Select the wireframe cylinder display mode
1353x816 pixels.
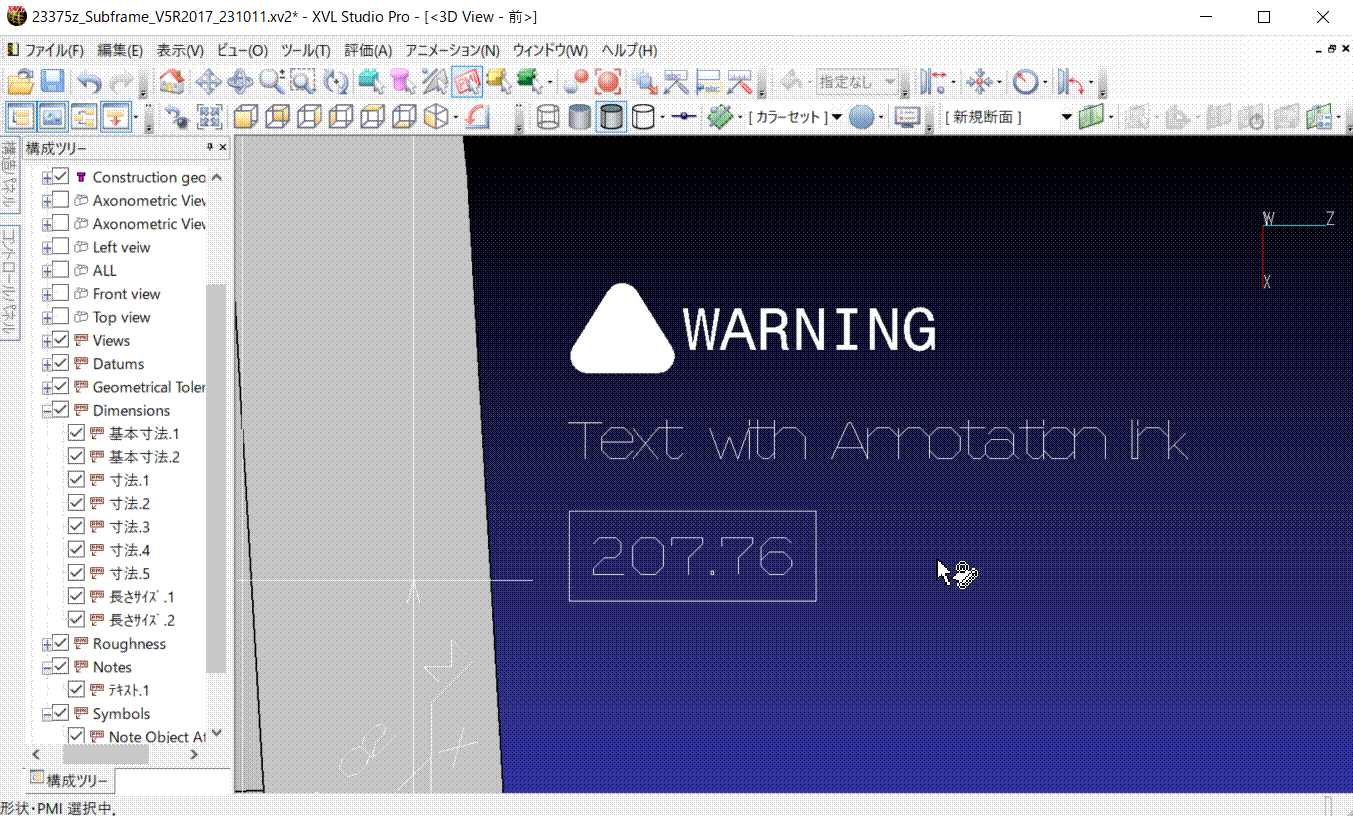click(x=548, y=117)
